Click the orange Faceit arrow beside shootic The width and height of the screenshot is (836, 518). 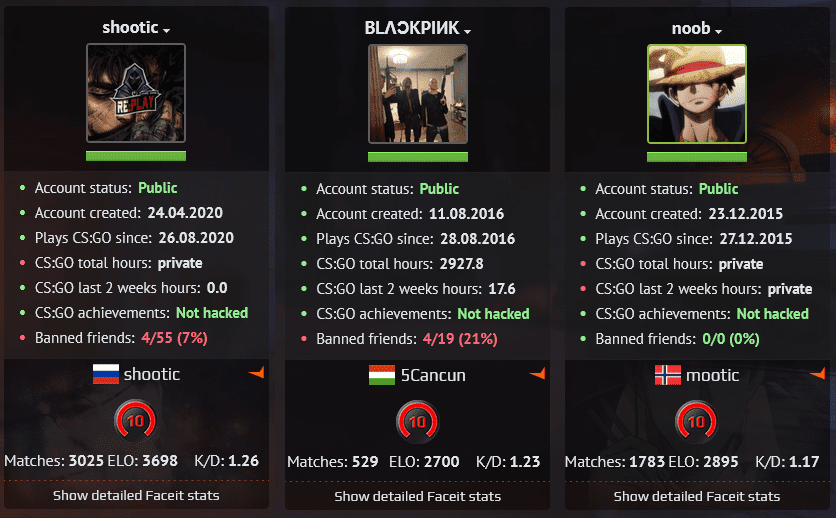click(x=257, y=373)
